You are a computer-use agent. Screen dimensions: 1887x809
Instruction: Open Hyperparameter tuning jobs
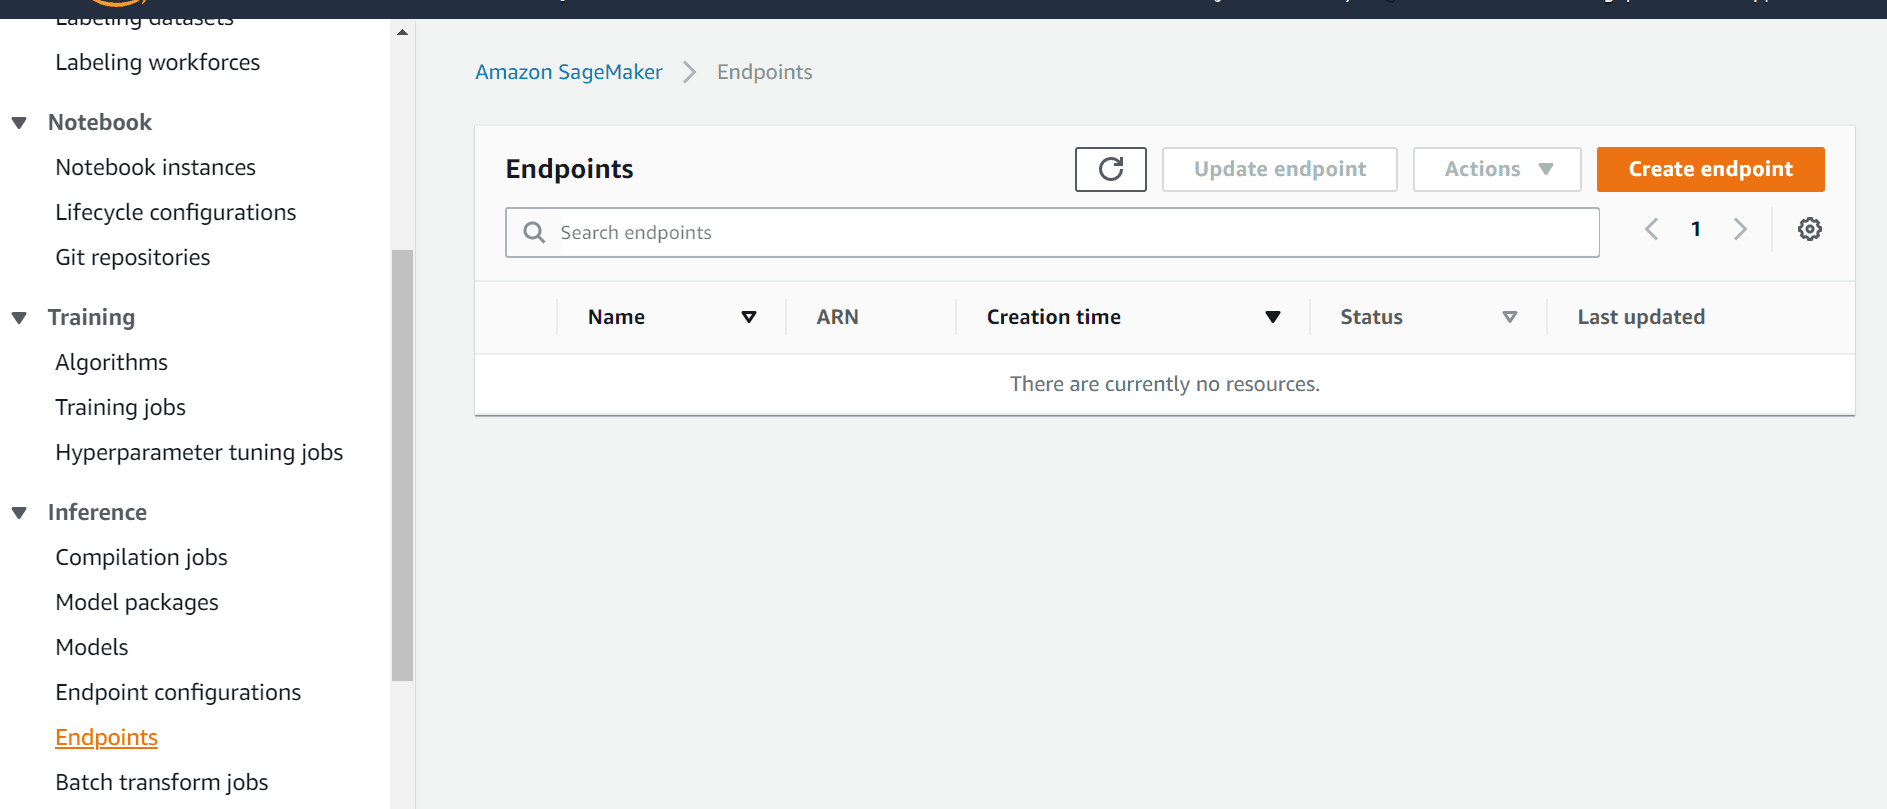[x=199, y=452]
